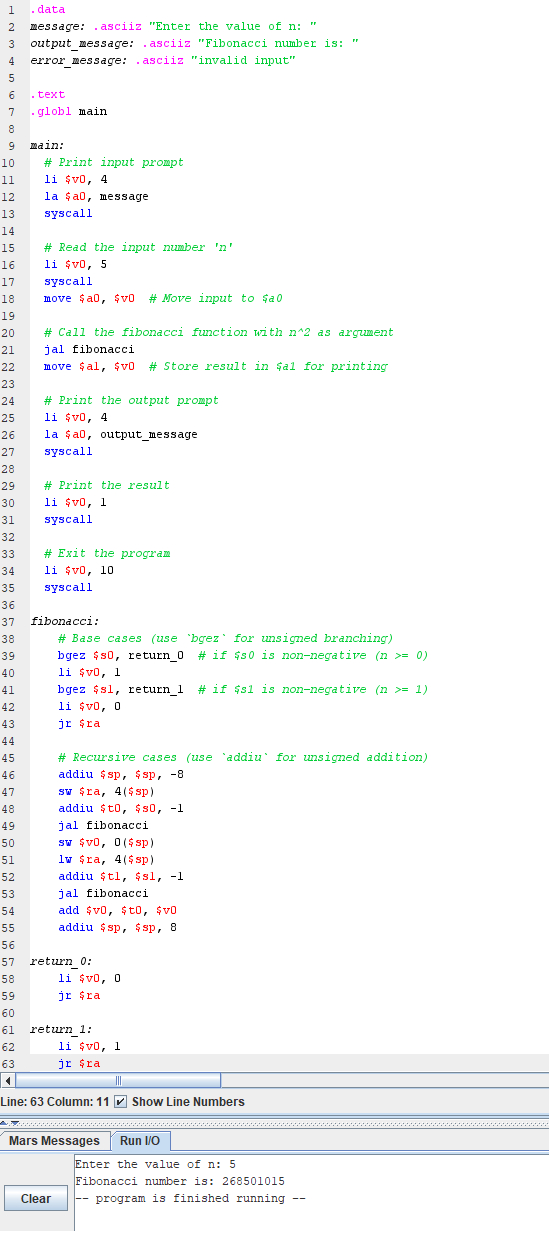
Task: Click 'addiu $sp, $sp, -8' on line 46
Action: pos(121,774)
